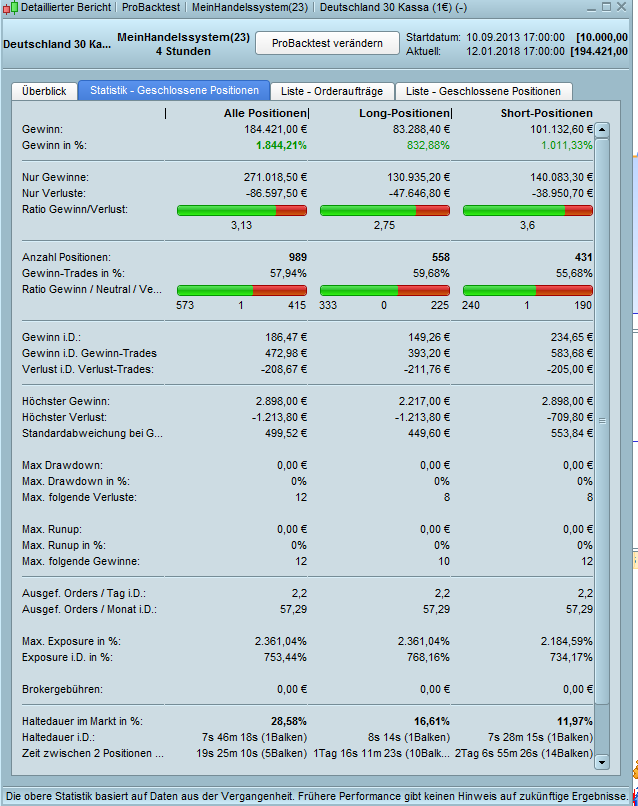Screen dimensions: 638x806
Task: Click the MeinHandelssystem(23) 4 Stunden heading
Action: (x=184, y=44)
